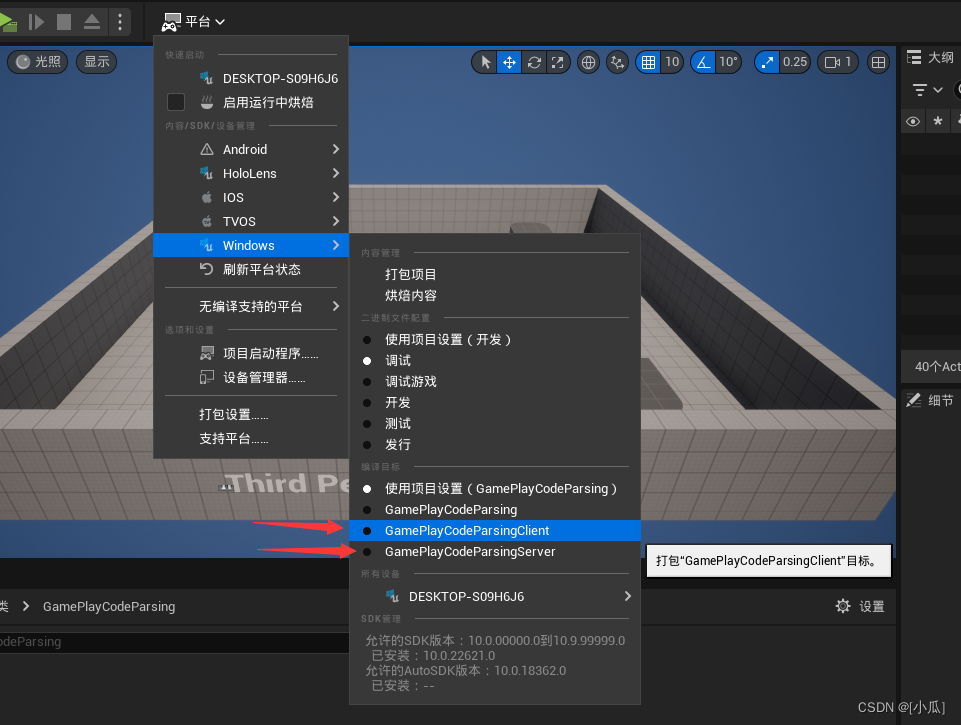This screenshot has height=725, width=961.
Task: Select 发行 shipping configuration radio
Action: 495,444
